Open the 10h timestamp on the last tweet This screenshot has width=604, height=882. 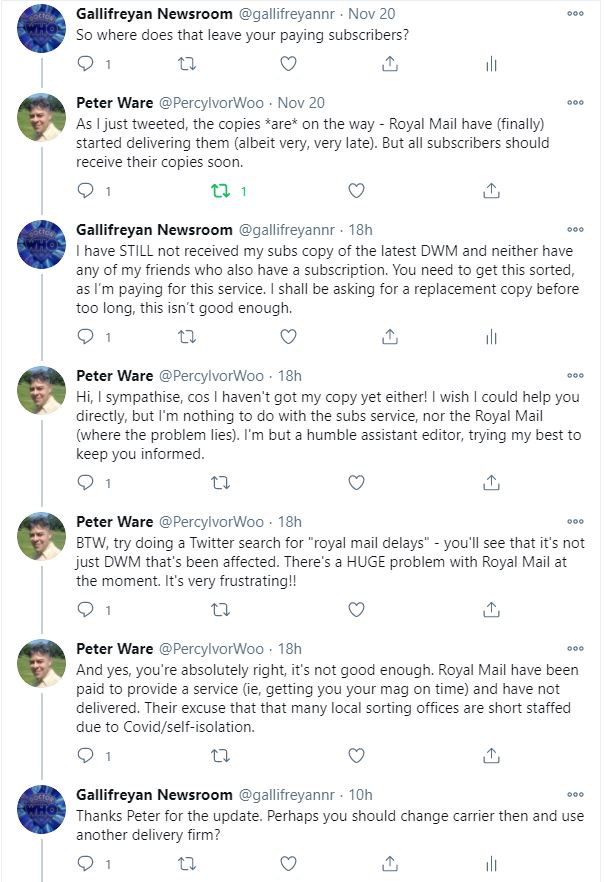point(359,795)
